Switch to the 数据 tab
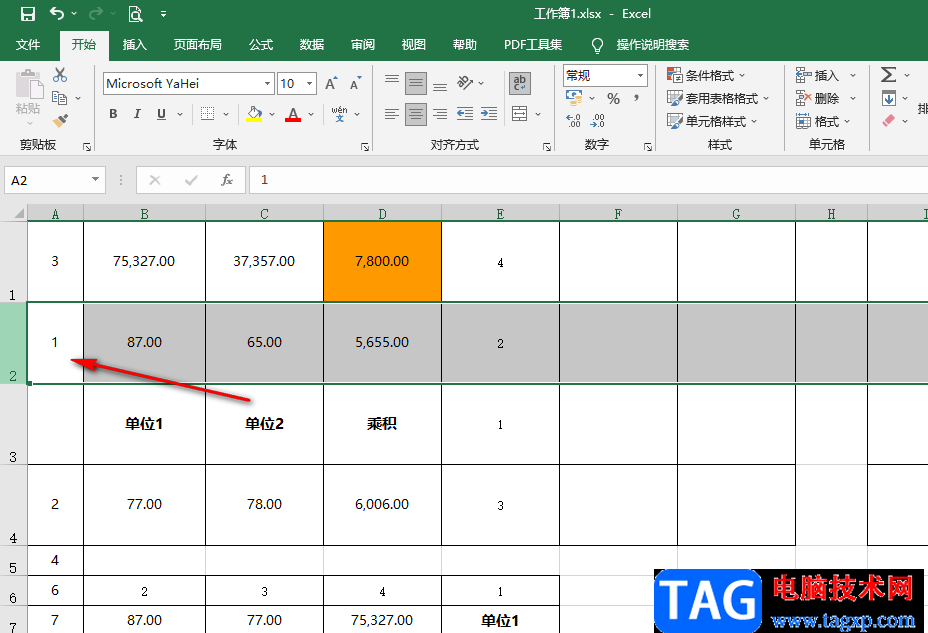Image resolution: width=928 pixels, height=633 pixels. pyautogui.click(x=311, y=44)
